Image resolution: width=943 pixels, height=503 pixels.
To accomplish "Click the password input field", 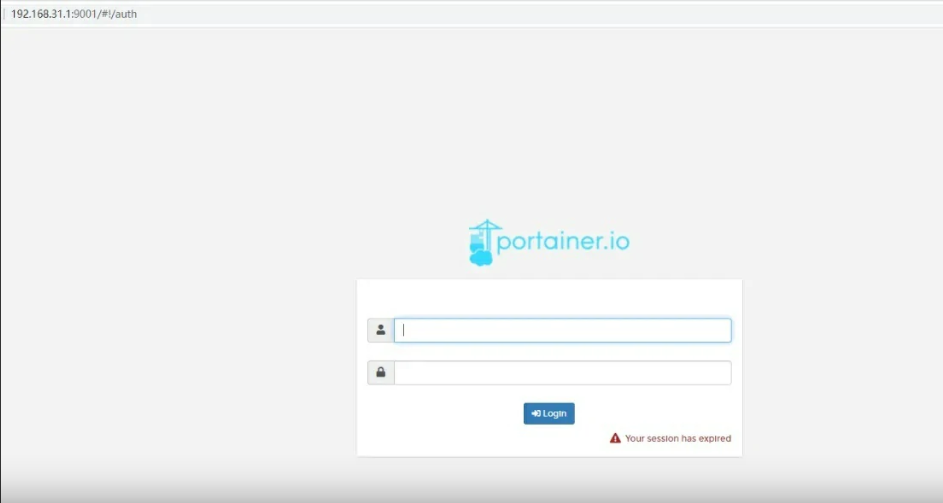I will tap(562, 372).
